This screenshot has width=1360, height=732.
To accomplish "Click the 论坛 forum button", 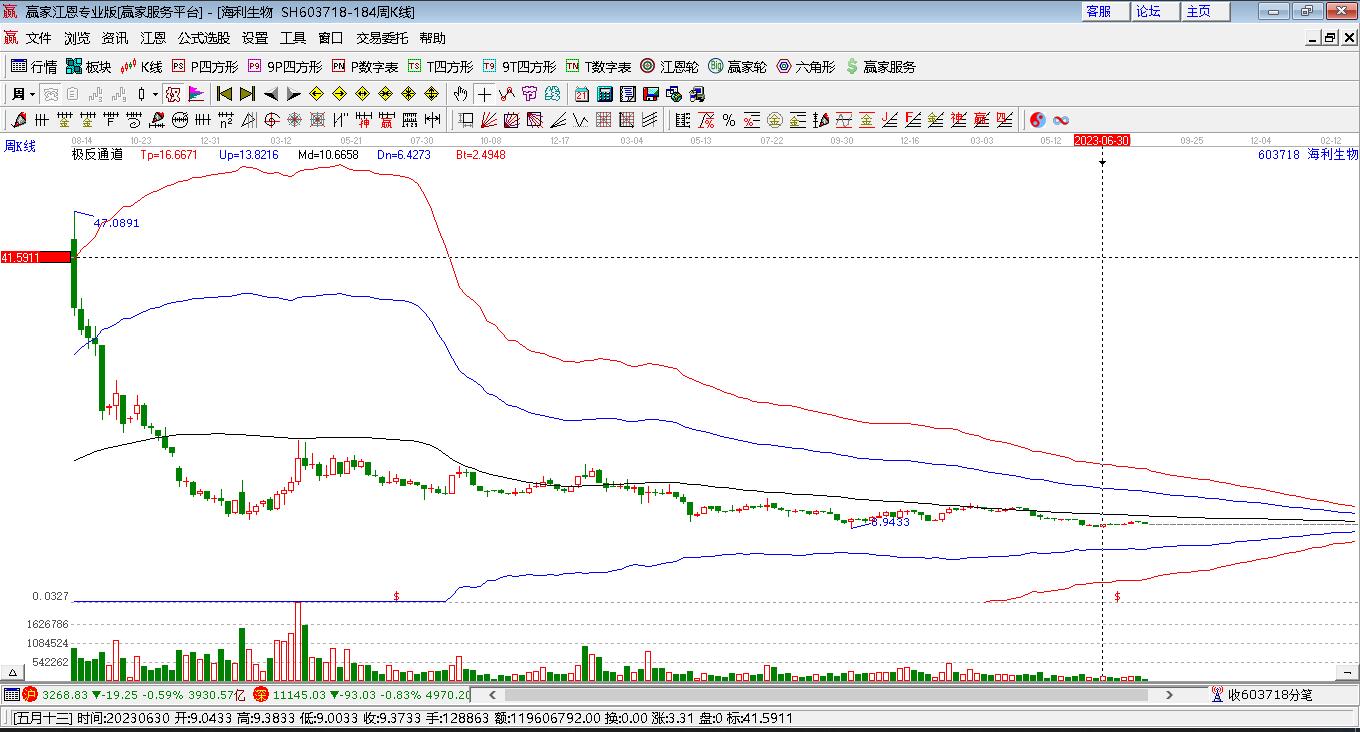I will coord(1155,11).
